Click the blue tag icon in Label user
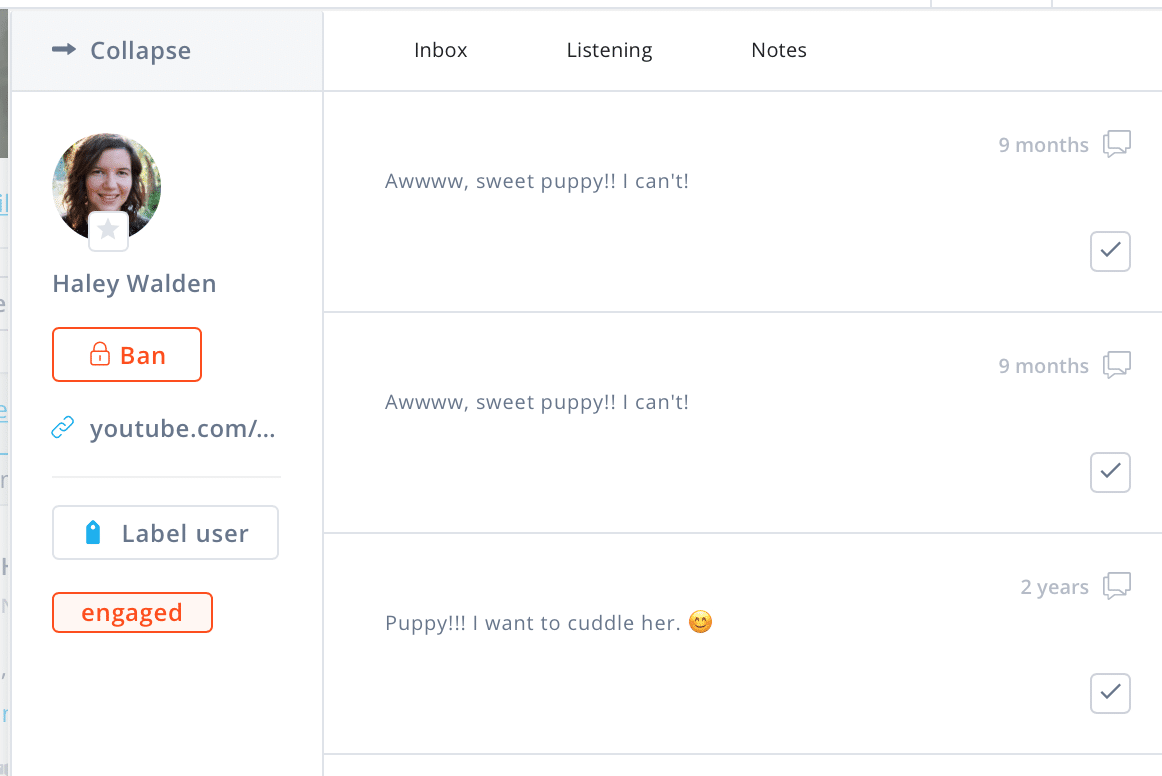The height and width of the screenshot is (776, 1162). 93,533
